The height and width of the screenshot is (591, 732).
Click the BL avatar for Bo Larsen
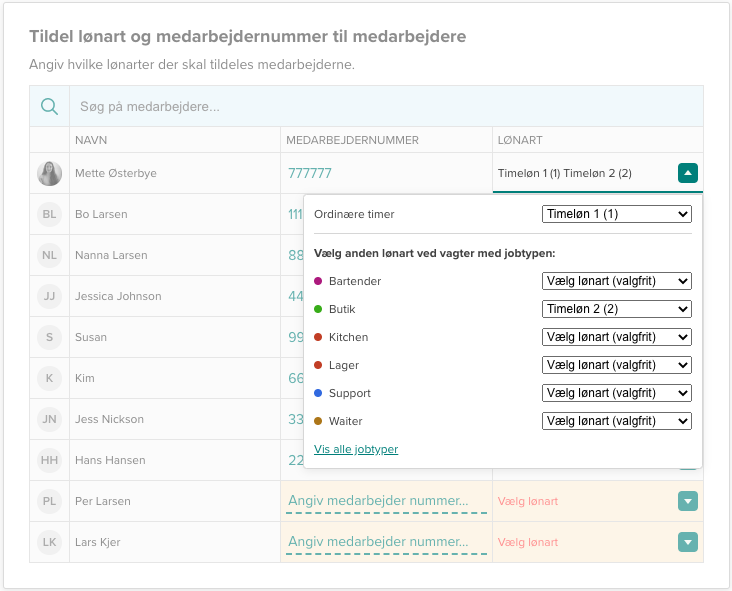click(49, 214)
